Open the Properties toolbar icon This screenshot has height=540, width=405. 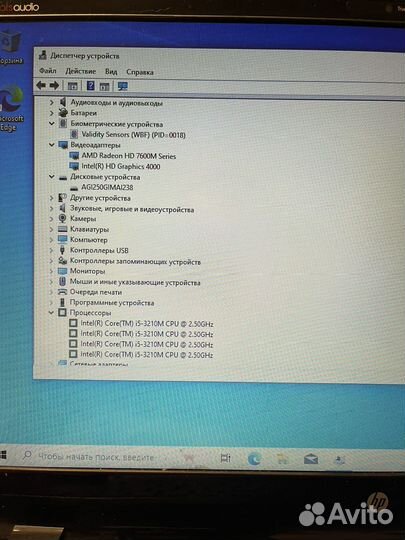72,86
